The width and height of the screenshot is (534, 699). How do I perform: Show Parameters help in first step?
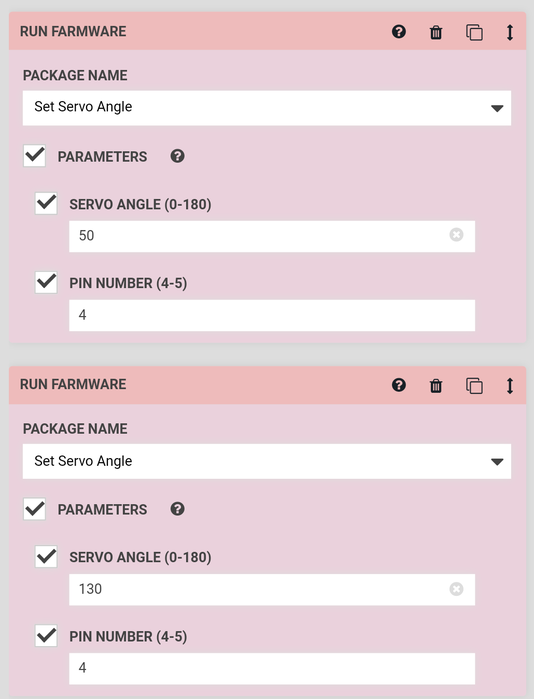177,156
